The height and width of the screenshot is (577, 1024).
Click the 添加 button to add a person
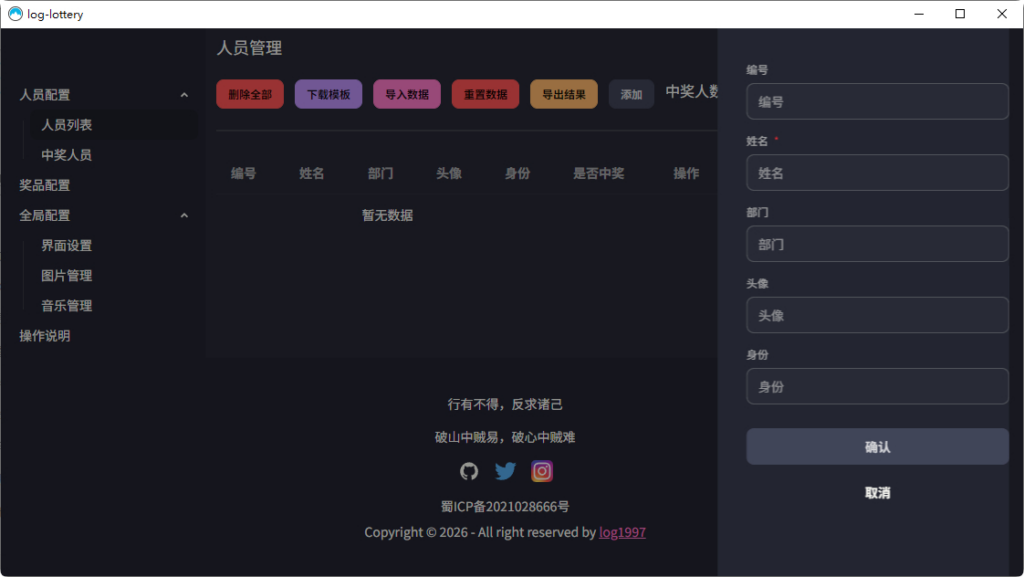[631, 93]
